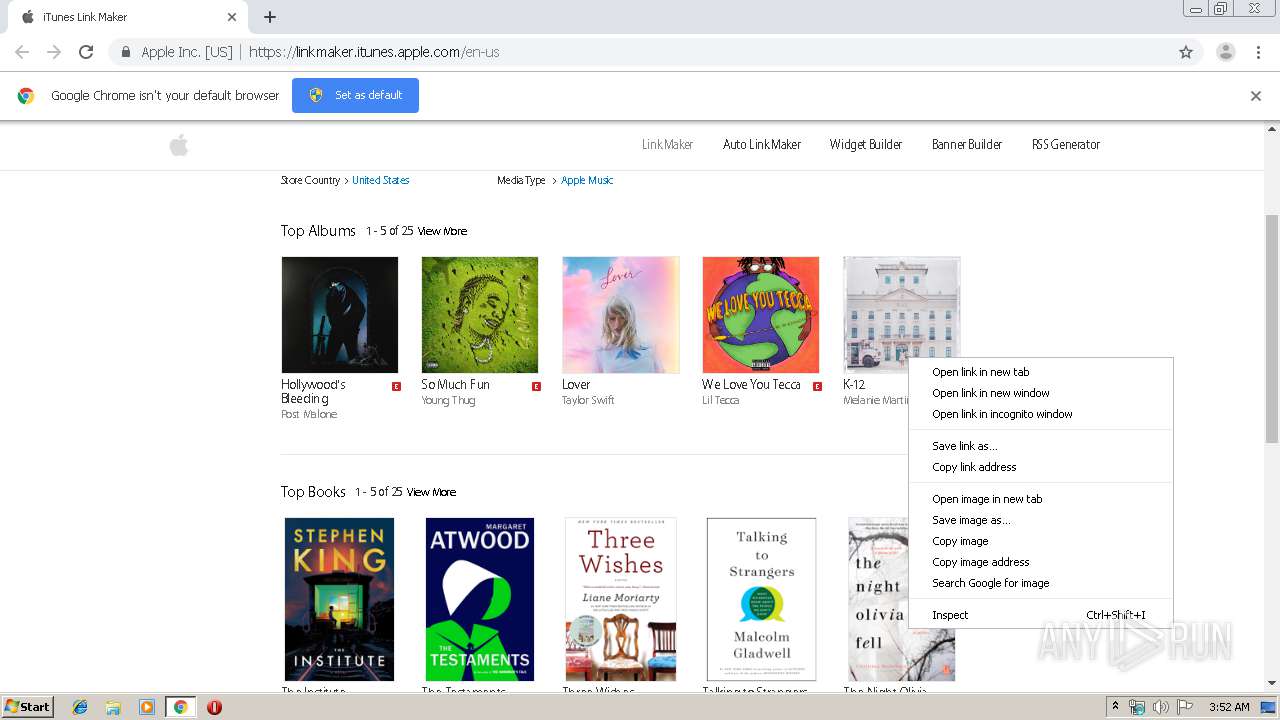Open the Chrome profile avatar icon
This screenshot has height=720, width=1280.
point(1225,52)
